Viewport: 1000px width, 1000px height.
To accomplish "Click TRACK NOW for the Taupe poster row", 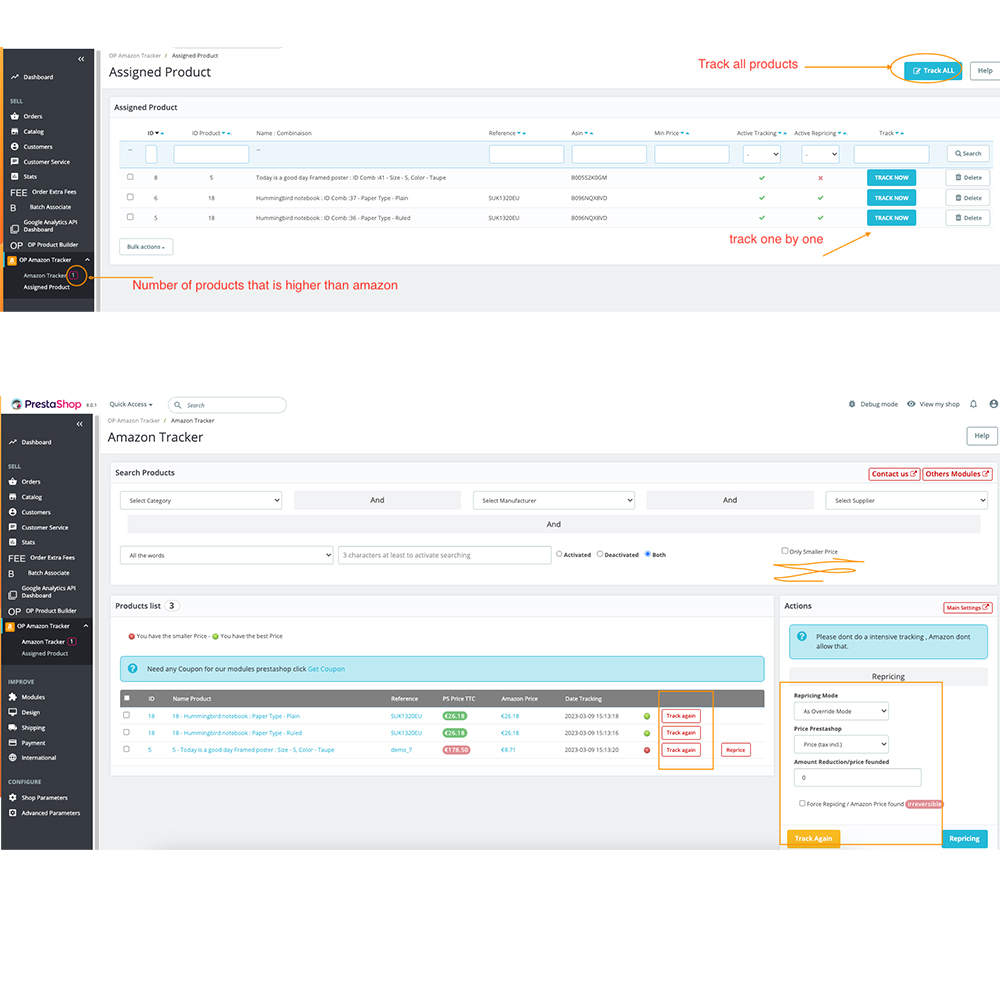I will pos(891,178).
